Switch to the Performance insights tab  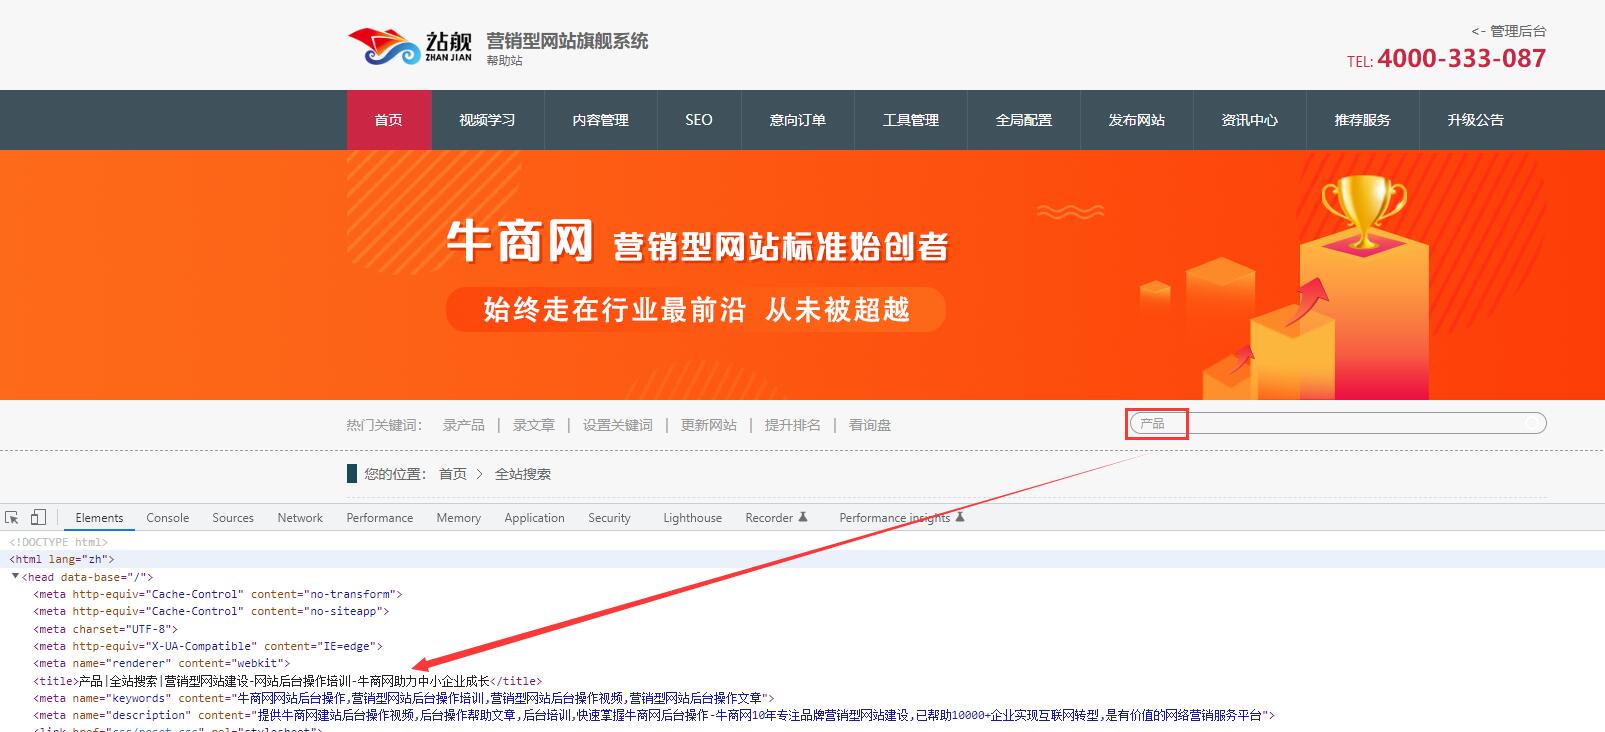(902, 518)
